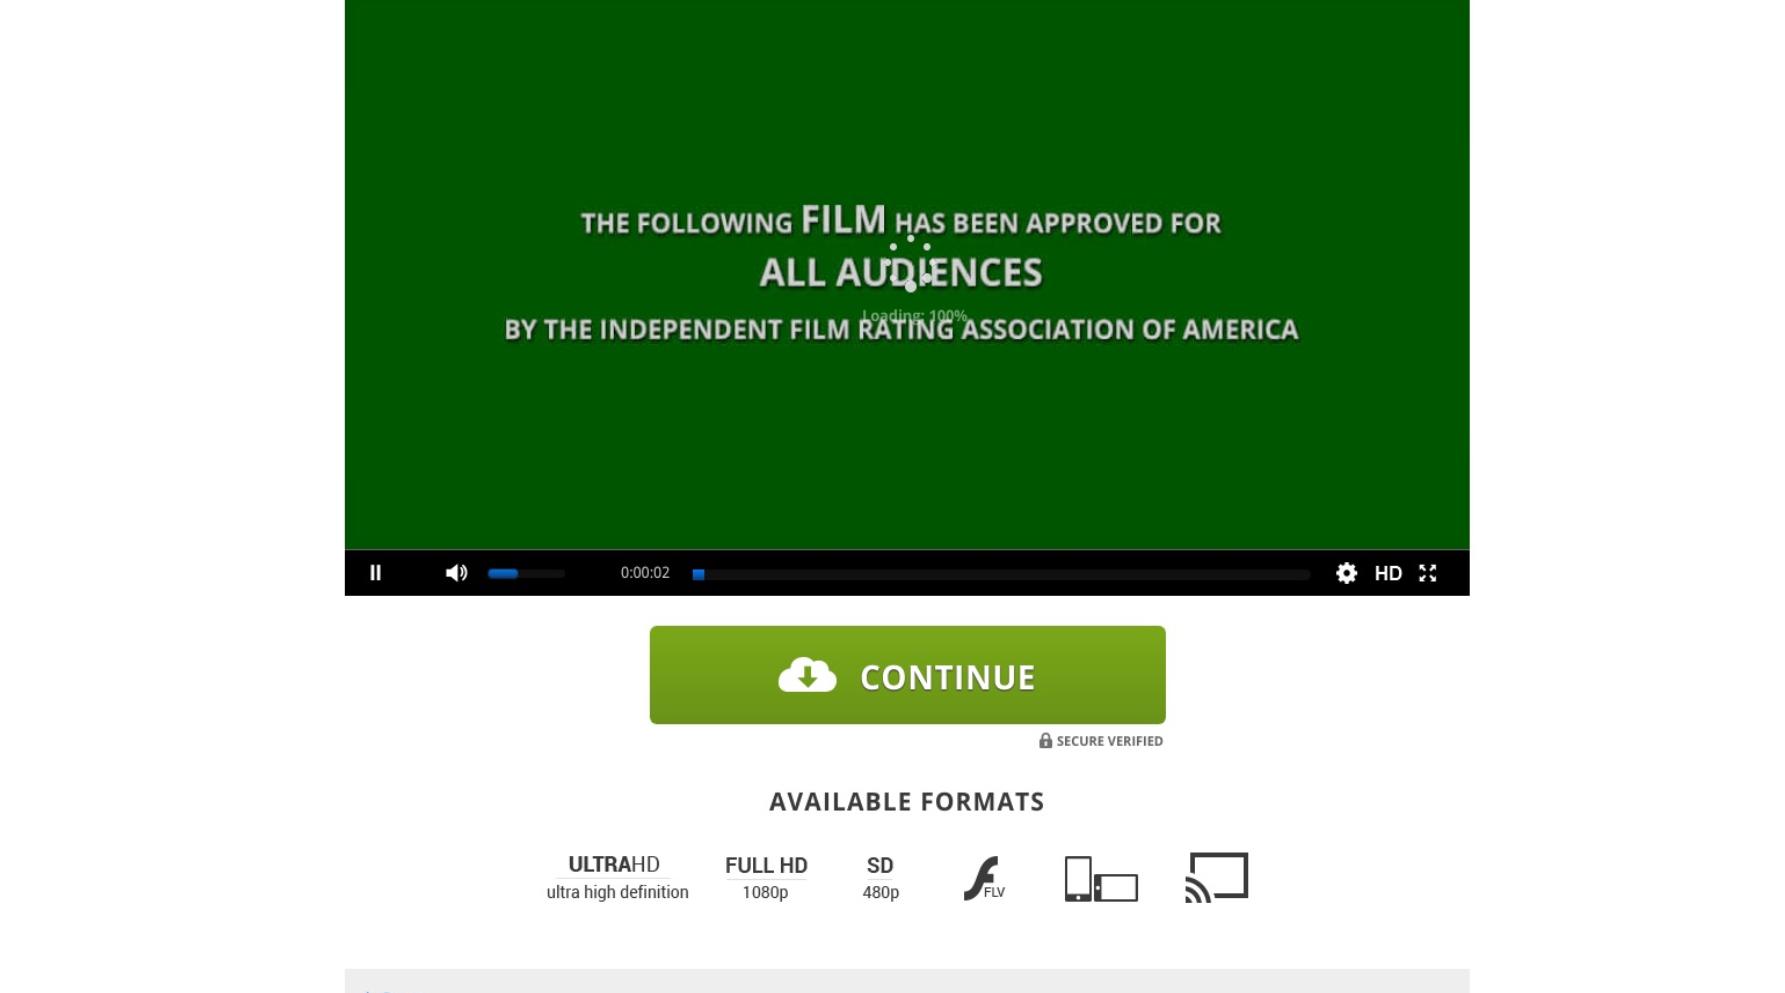Click the AVAILABLE FORMATS heading
Screen dimensions: 1785x993
click(x=907, y=802)
